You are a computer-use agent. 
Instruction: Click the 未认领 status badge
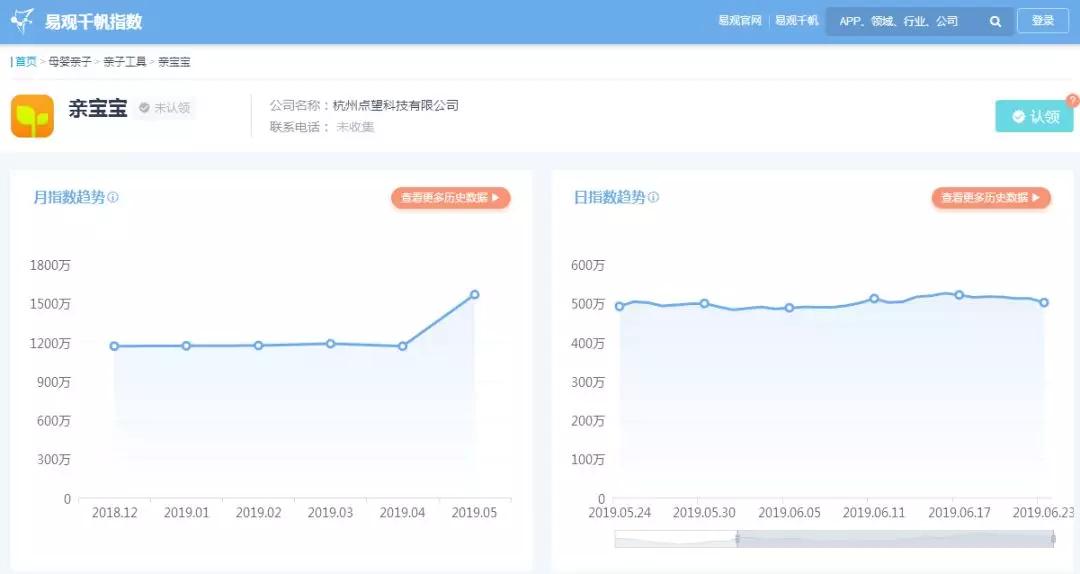[165, 108]
